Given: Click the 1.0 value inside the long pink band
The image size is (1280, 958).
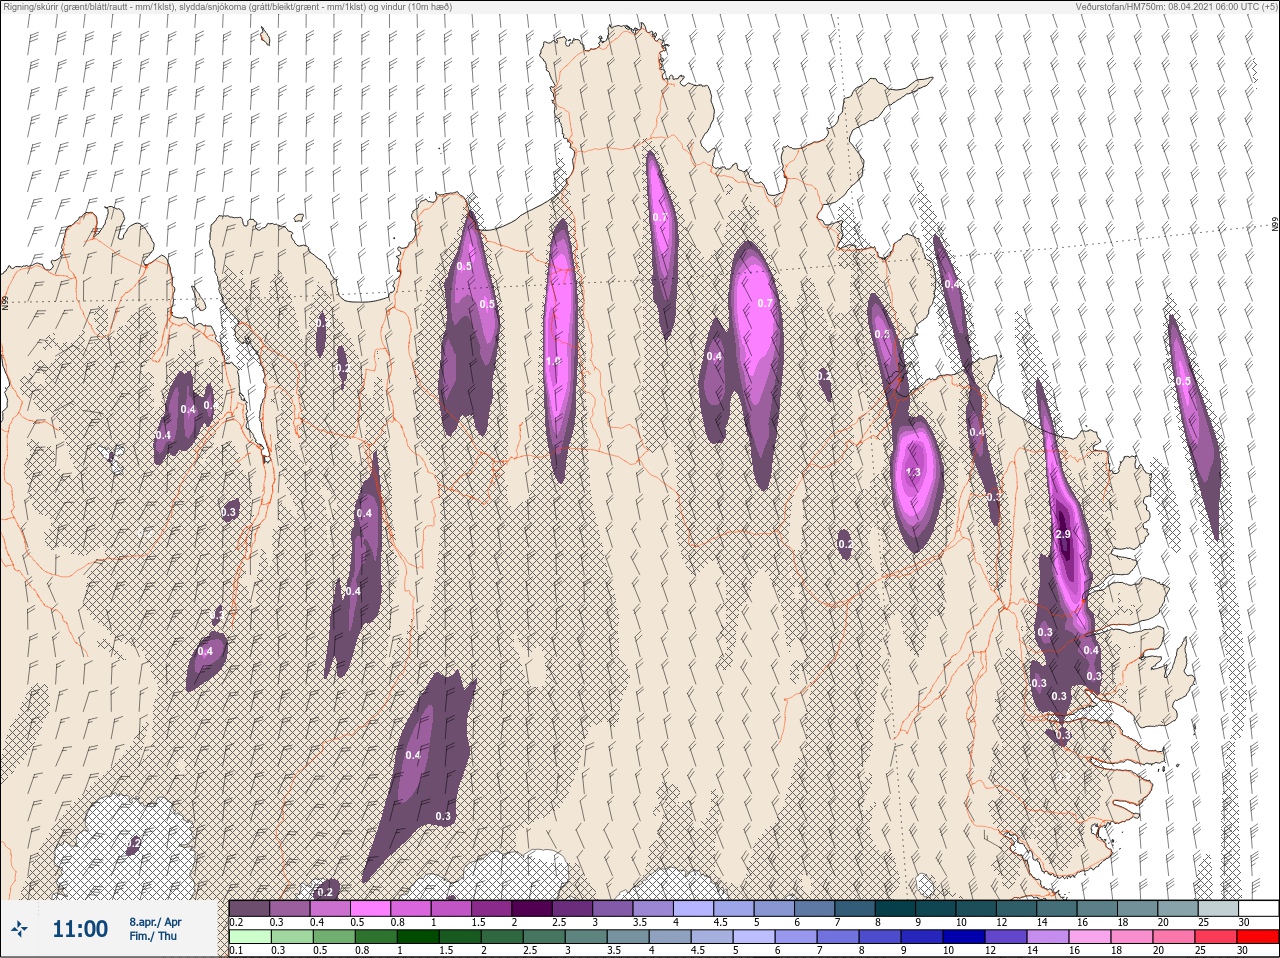Looking at the screenshot, I should click(x=553, y=361).
